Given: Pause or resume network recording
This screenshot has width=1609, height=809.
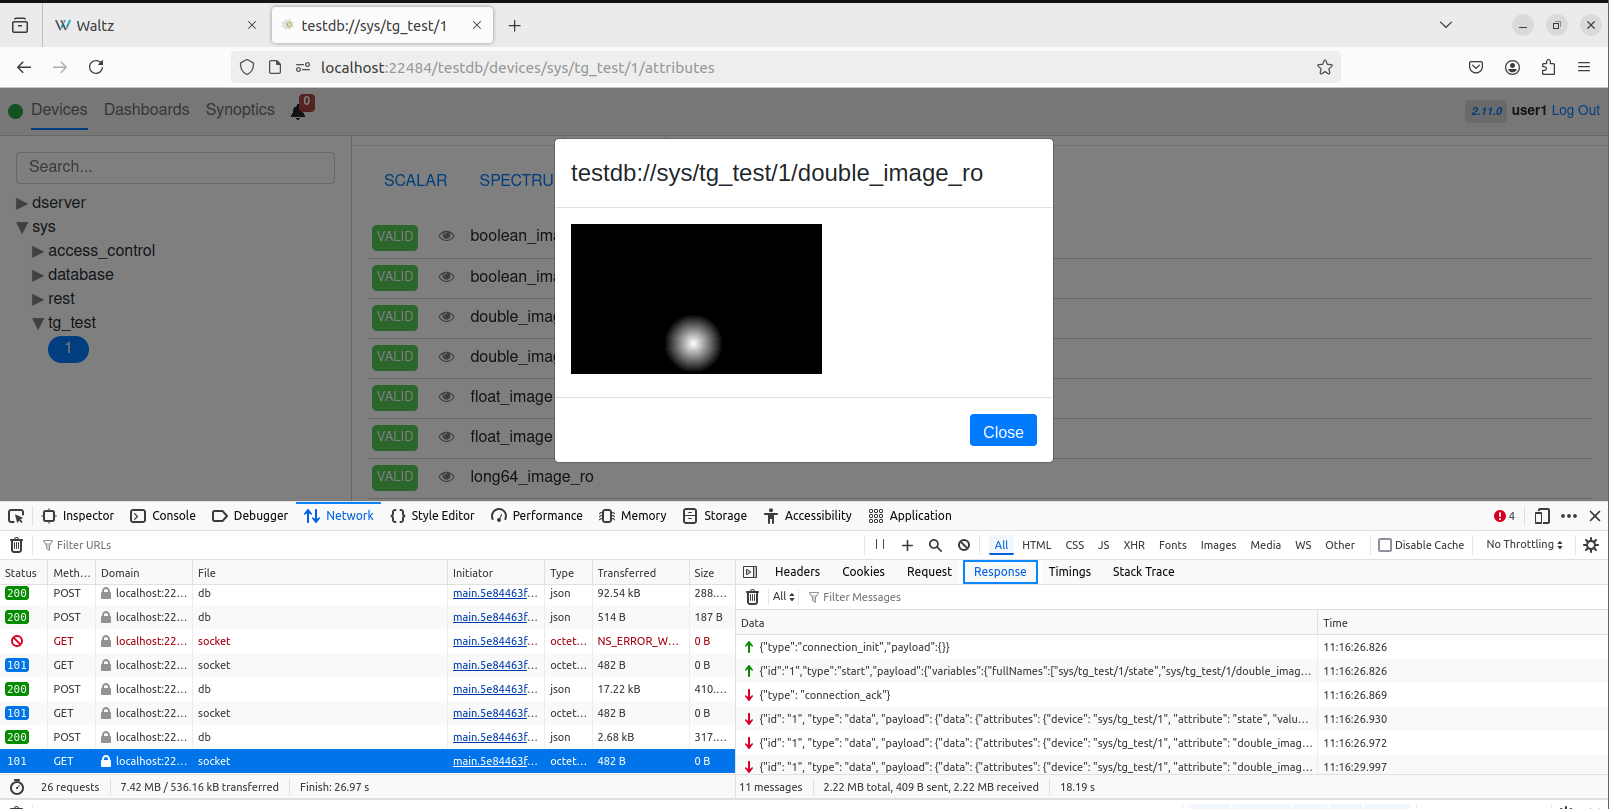Looking at the screenshot, I should click(x=880, y=545).
